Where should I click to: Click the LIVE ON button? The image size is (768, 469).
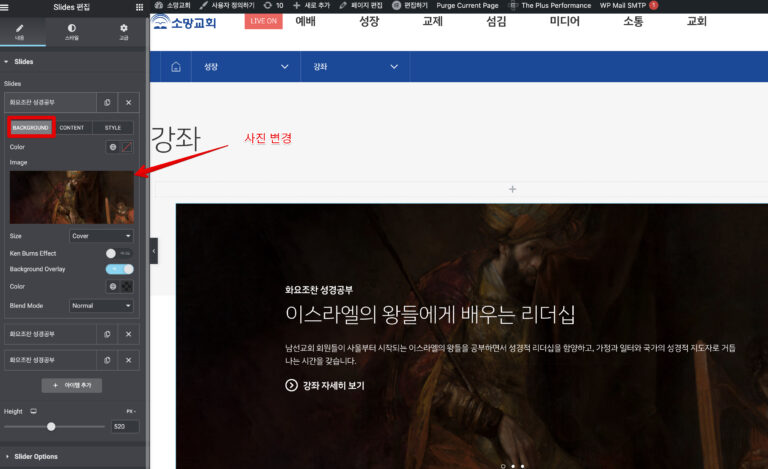tap(264, 21)
